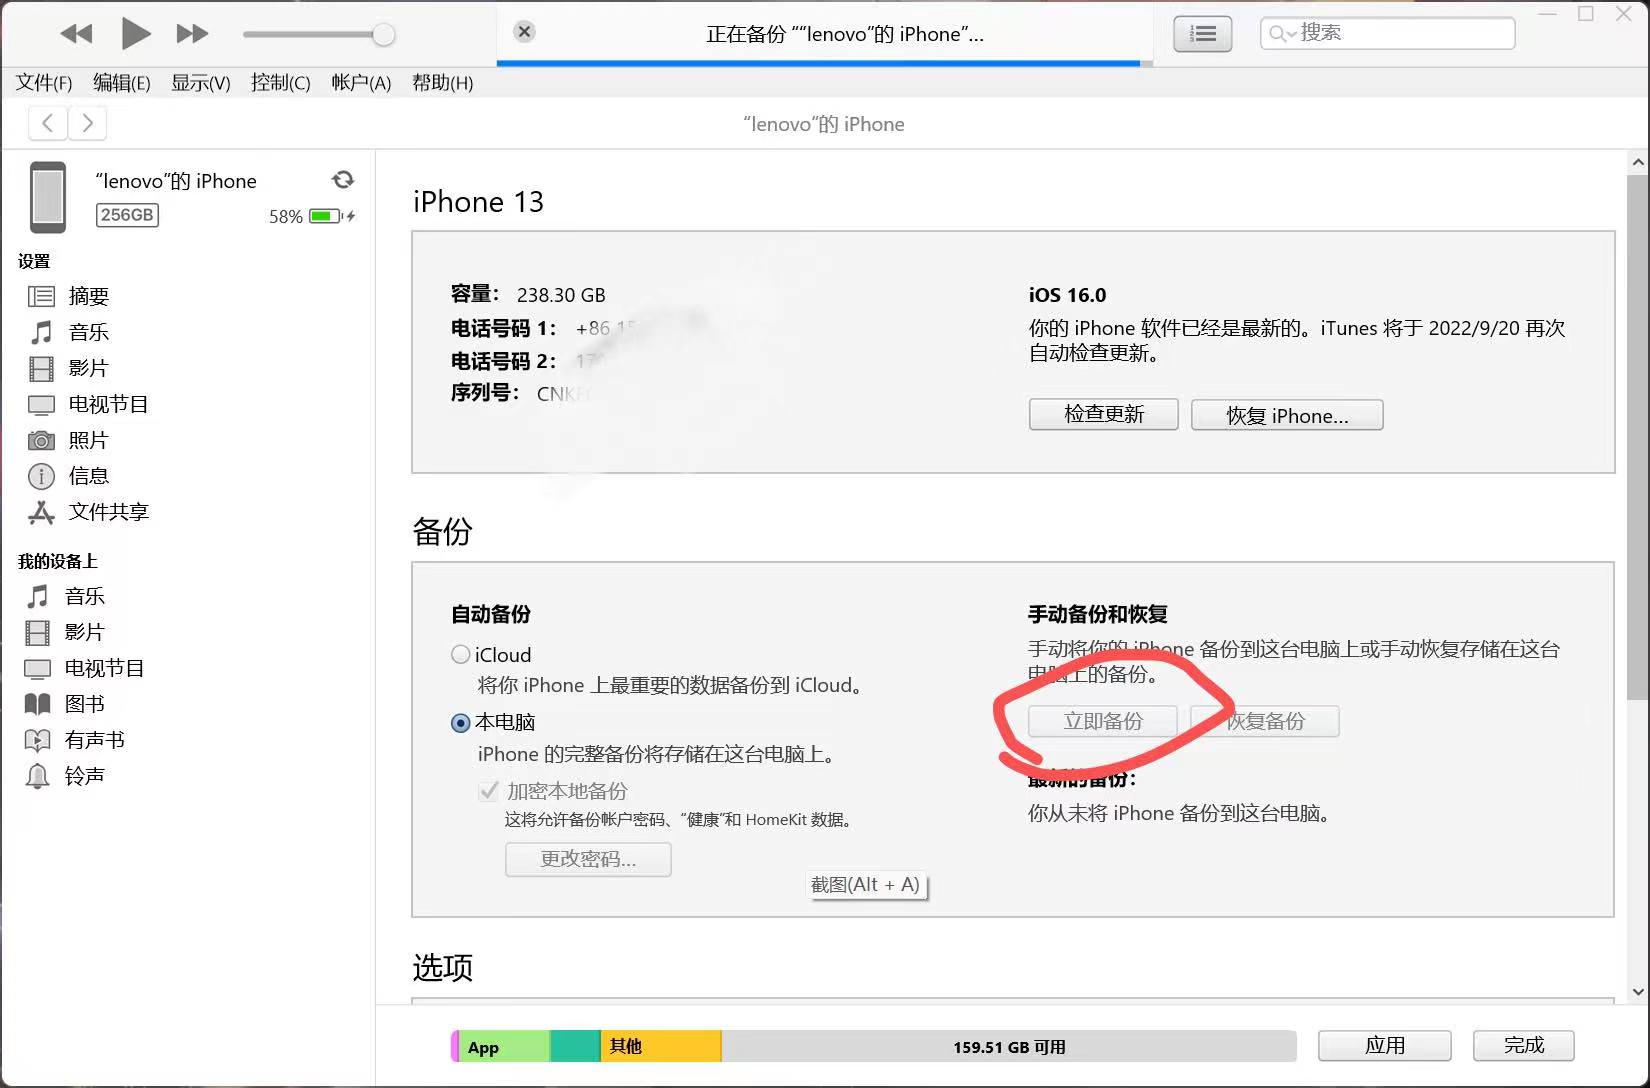The height and width of the screenshot is (1088, 1650).
Task: Select the iCloud backup radio button
Action: 460,655
